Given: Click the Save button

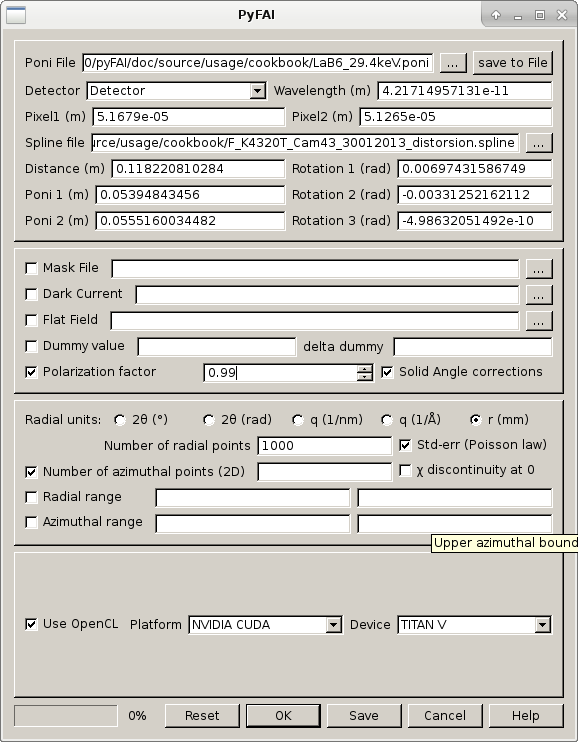Looking at the screenshot, I should coord(364,716).
